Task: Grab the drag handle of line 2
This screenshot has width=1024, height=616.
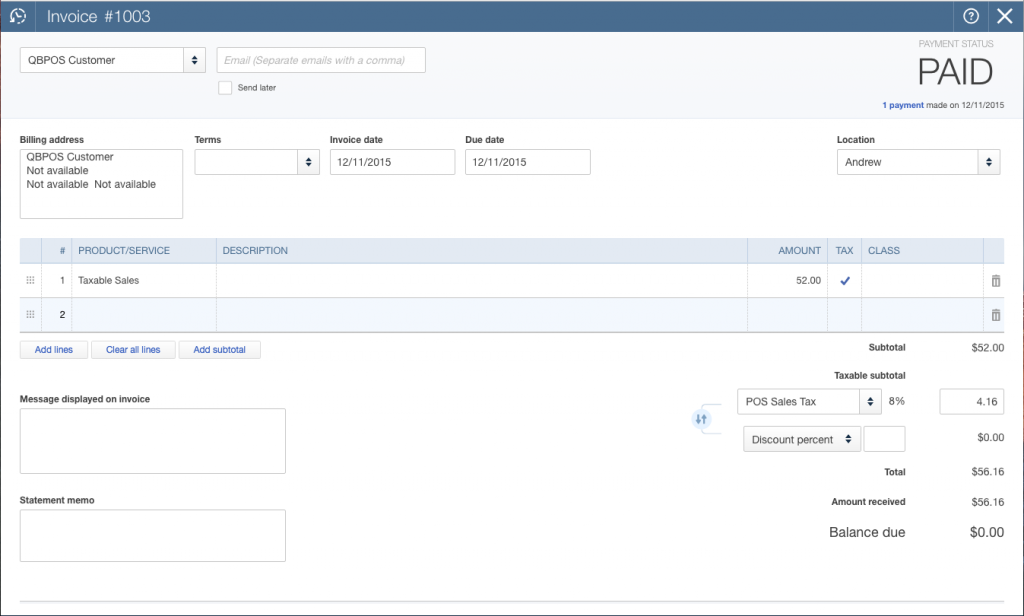Action: click(x=30, y=314)
